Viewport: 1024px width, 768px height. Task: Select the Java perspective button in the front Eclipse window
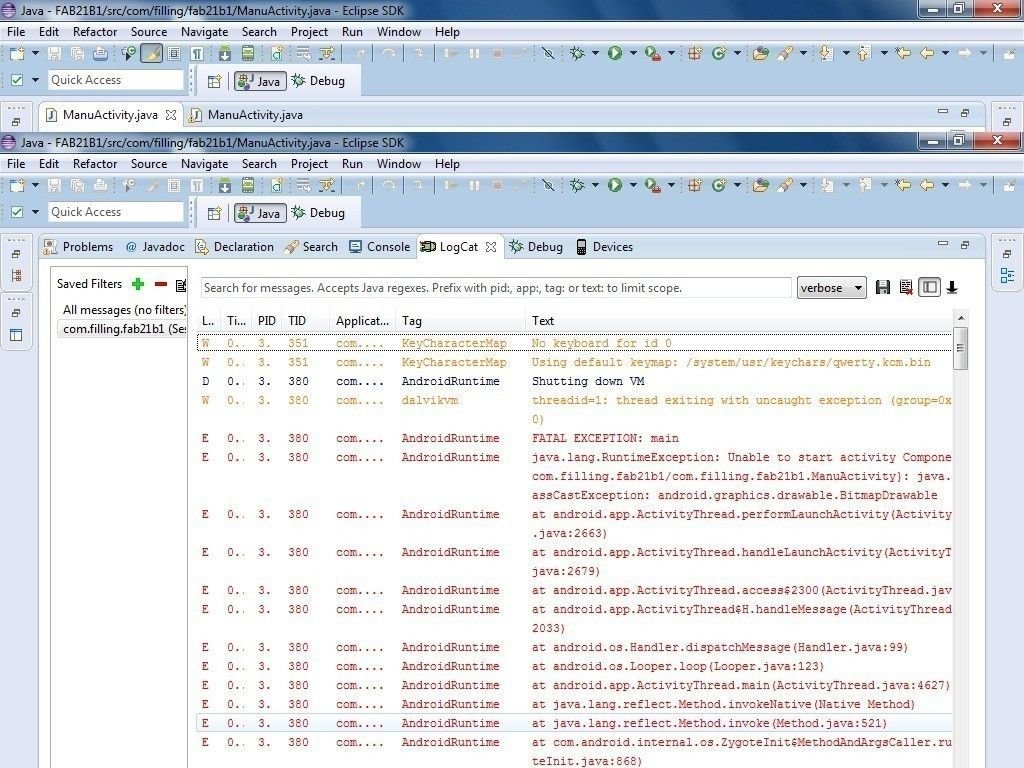pos(261,213)
